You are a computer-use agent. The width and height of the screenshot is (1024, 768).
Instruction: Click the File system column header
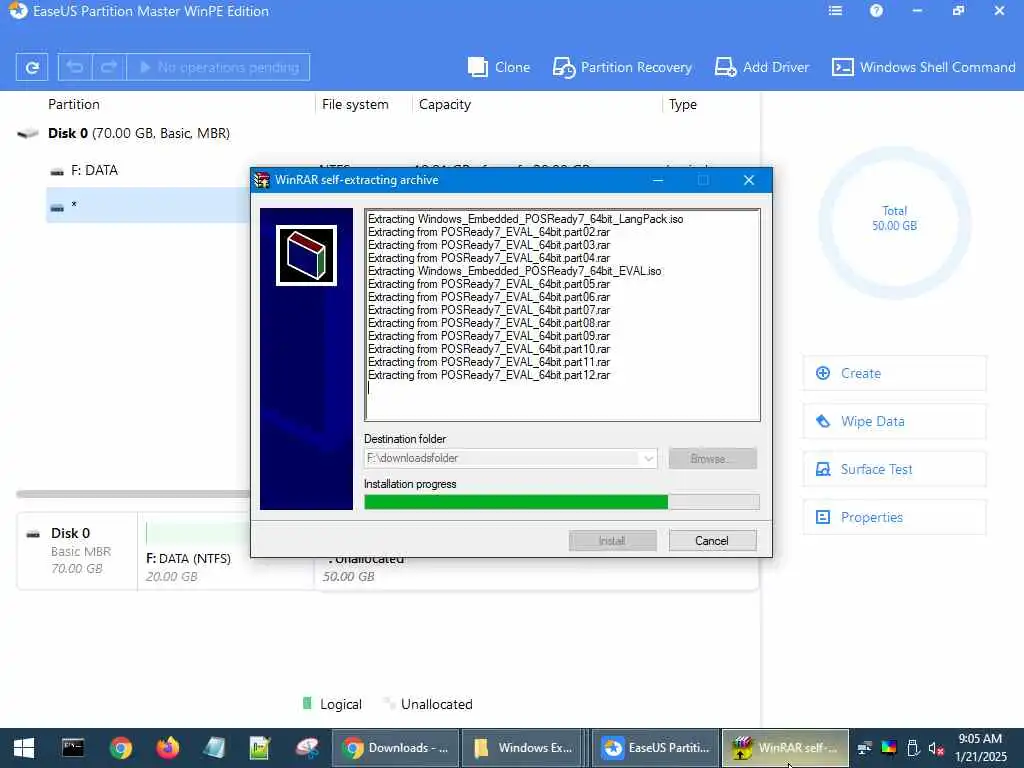point(355,104)
